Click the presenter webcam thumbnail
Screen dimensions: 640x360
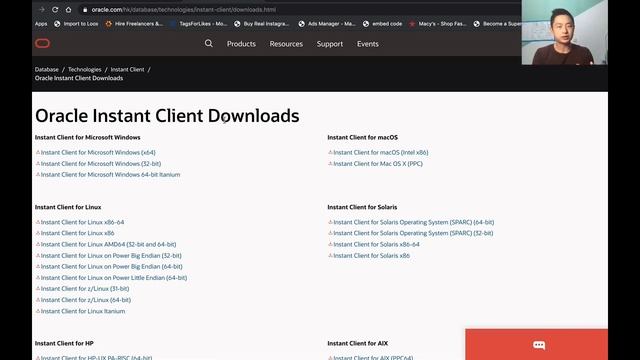564,32
